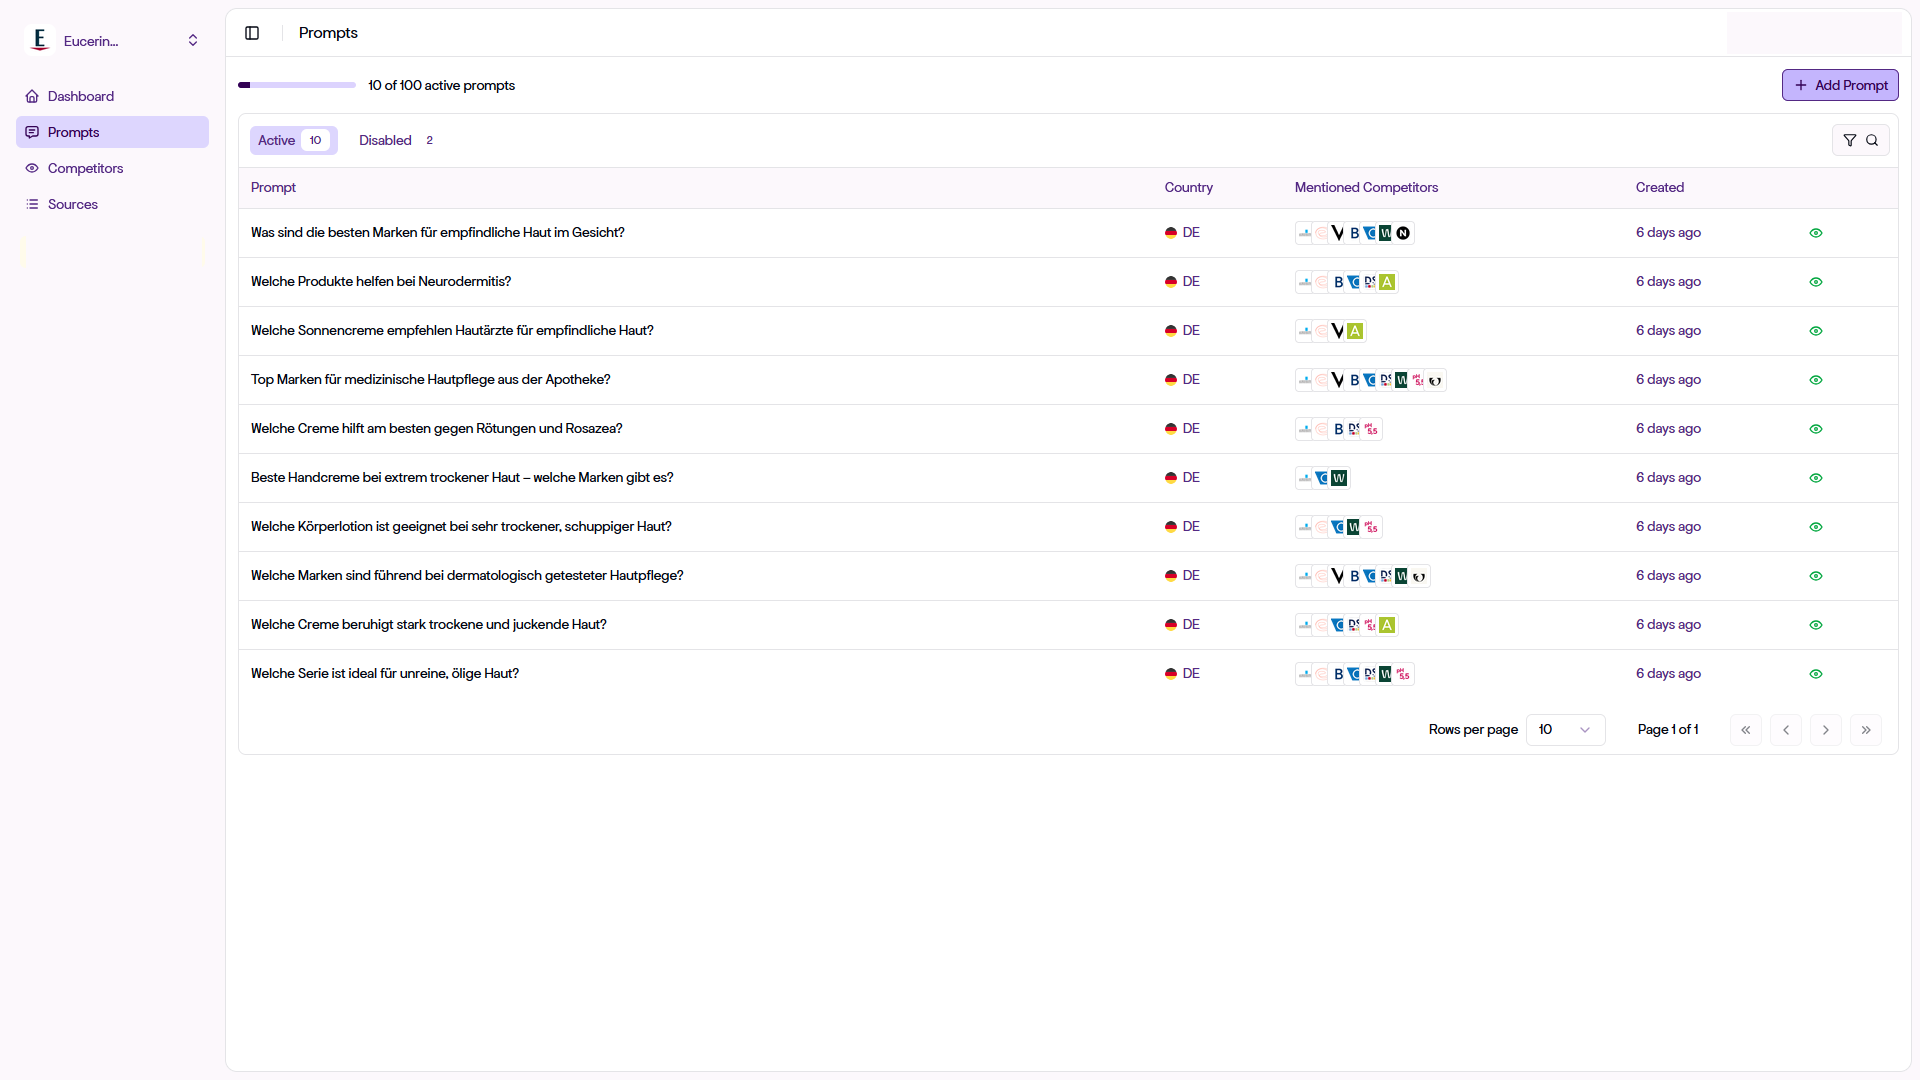Click the Prompt column header
1920x1080 pixels.
[x=273, y=188]
